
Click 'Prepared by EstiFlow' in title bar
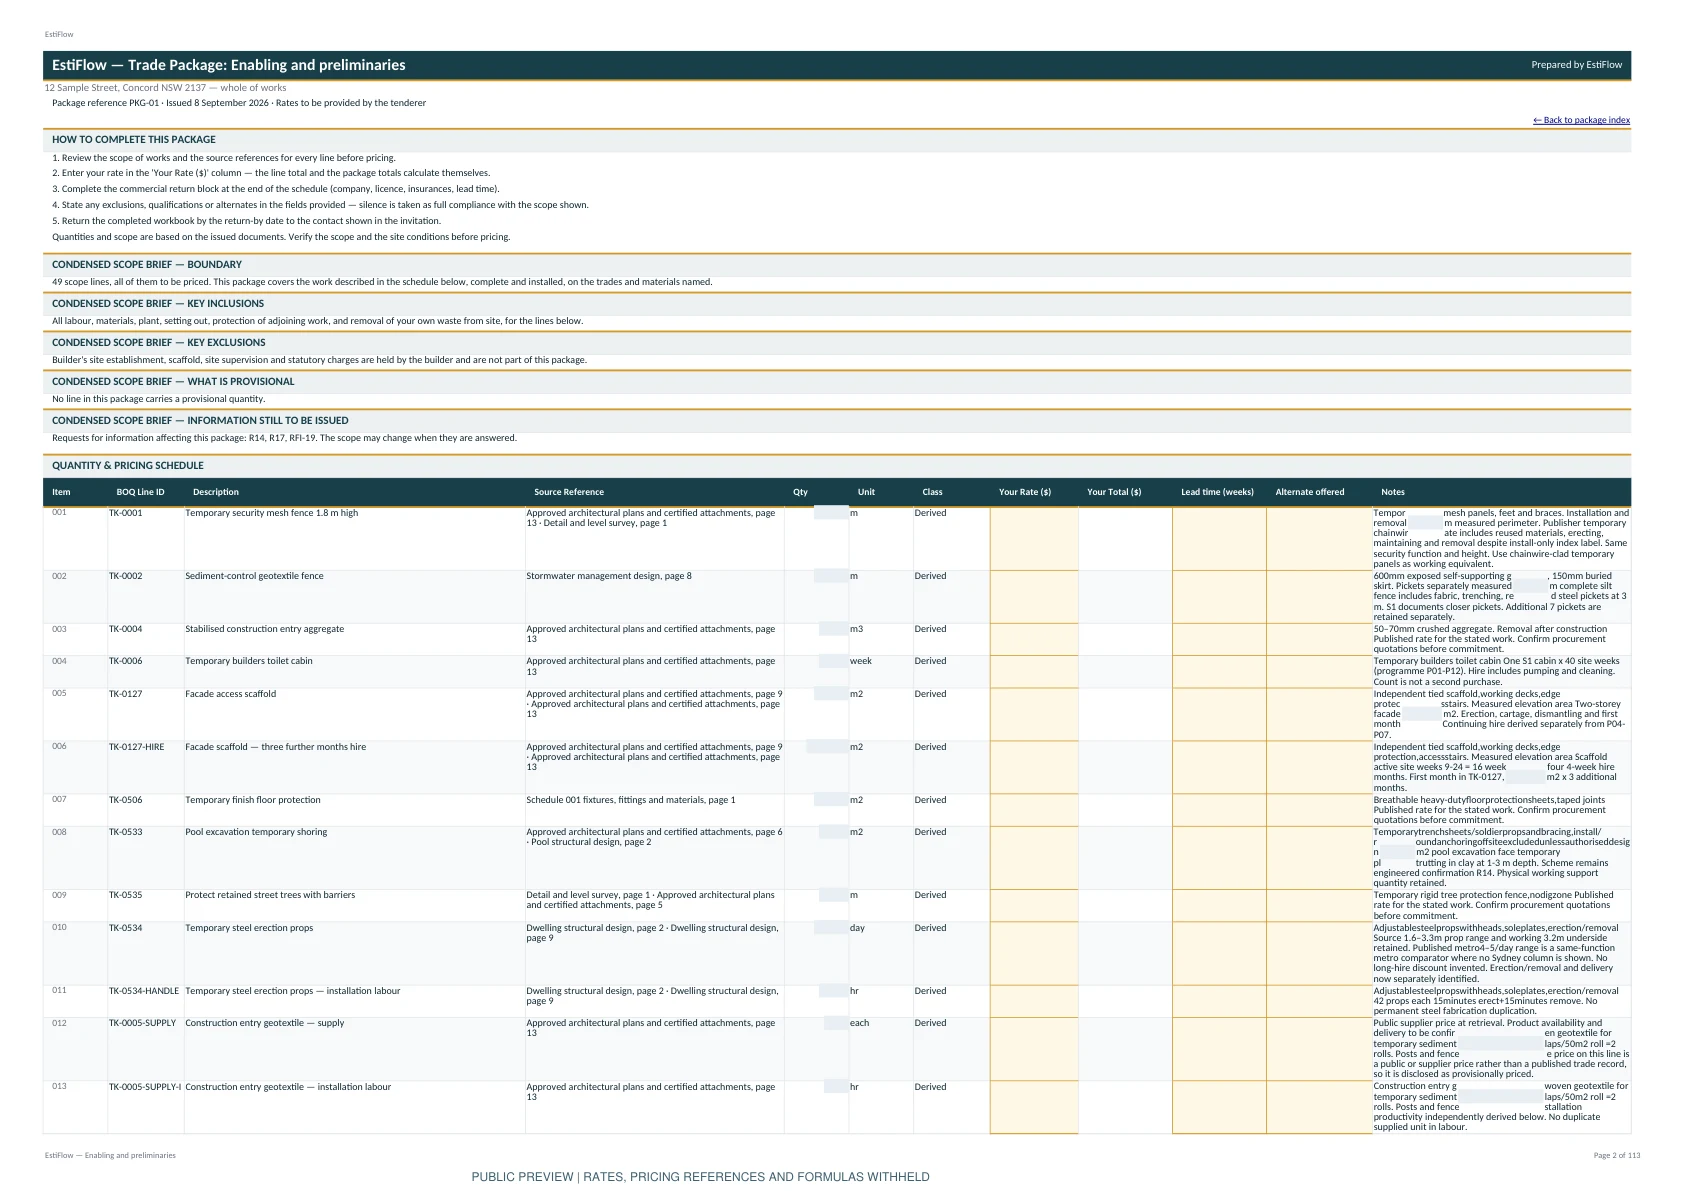[x=1577, y=65]
